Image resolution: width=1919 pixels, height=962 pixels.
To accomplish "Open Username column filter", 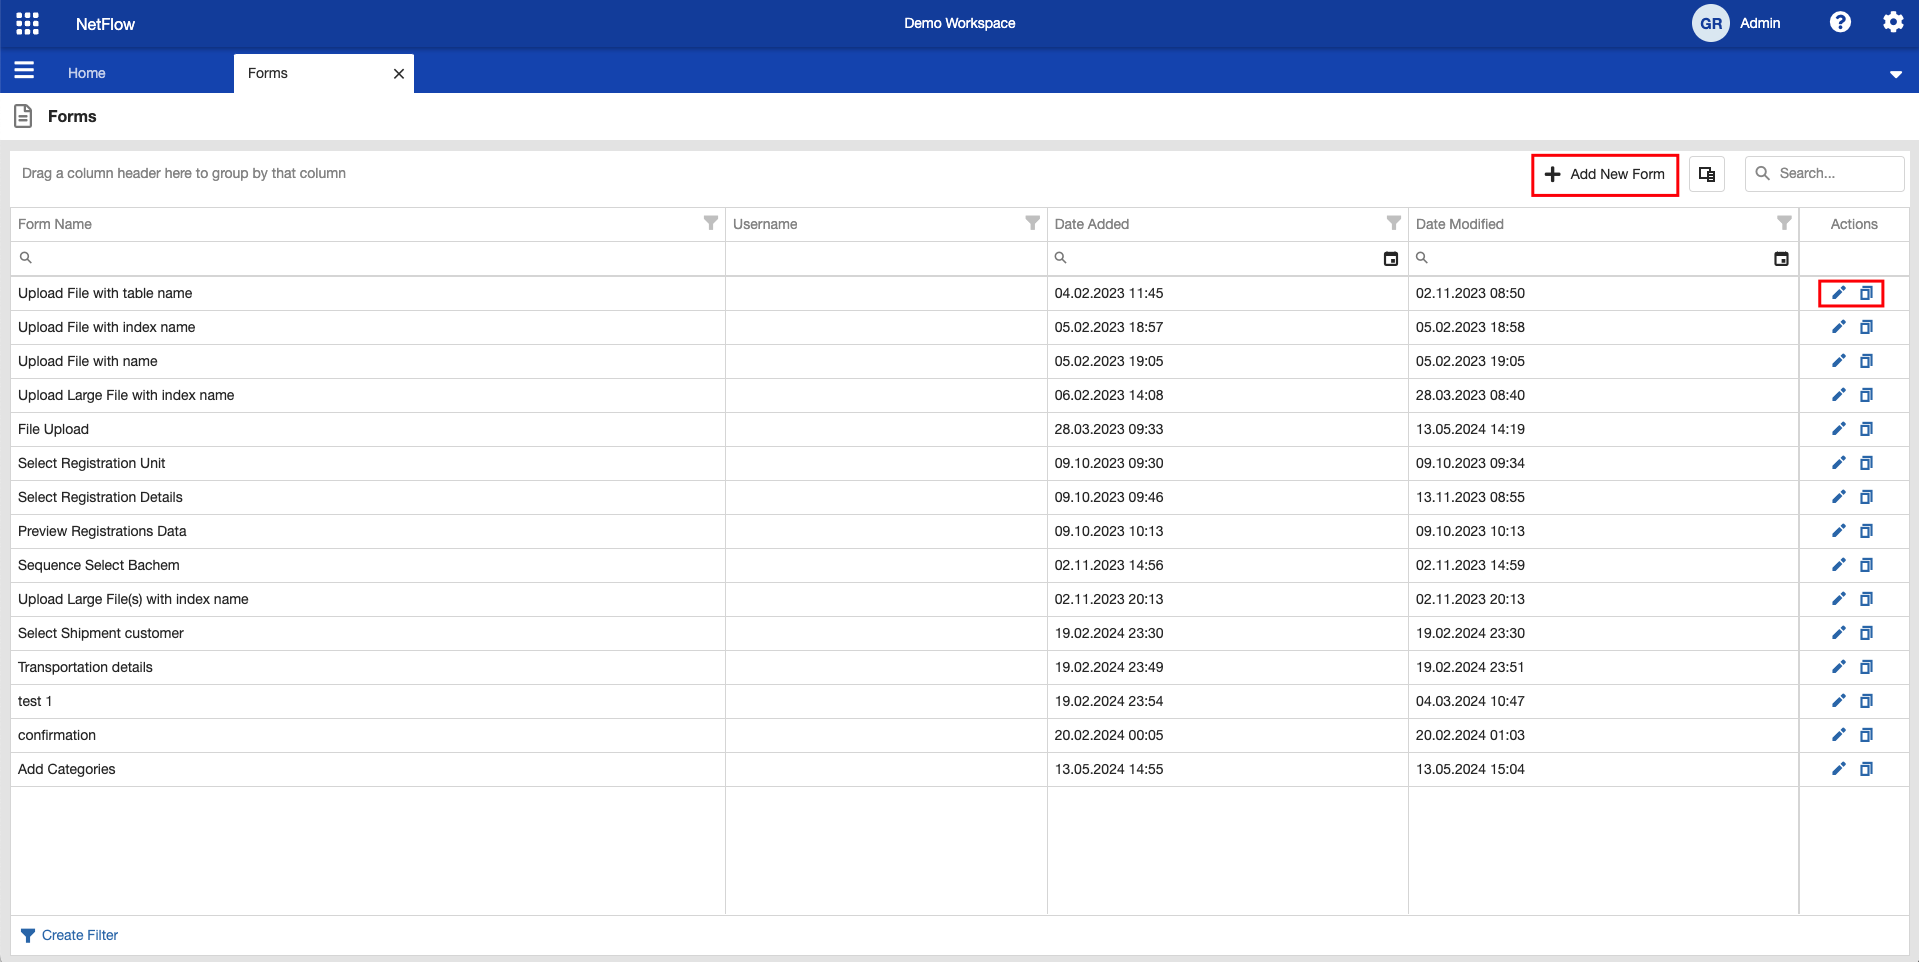I will (x=1032, y=223).
